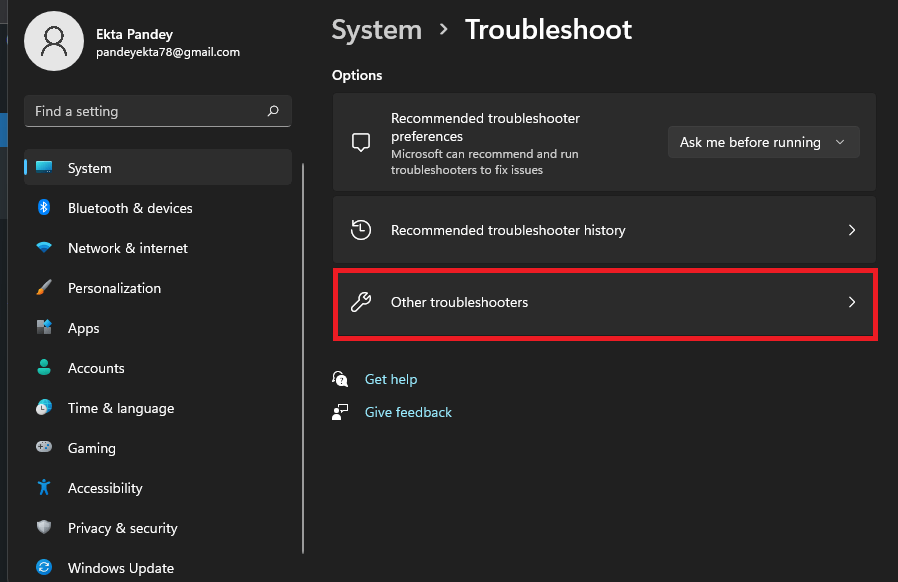Image resolution: width=898 pixels, height=582 pixels.
Task: Click the Privacy & security shield icon
Action: [44, 528]
